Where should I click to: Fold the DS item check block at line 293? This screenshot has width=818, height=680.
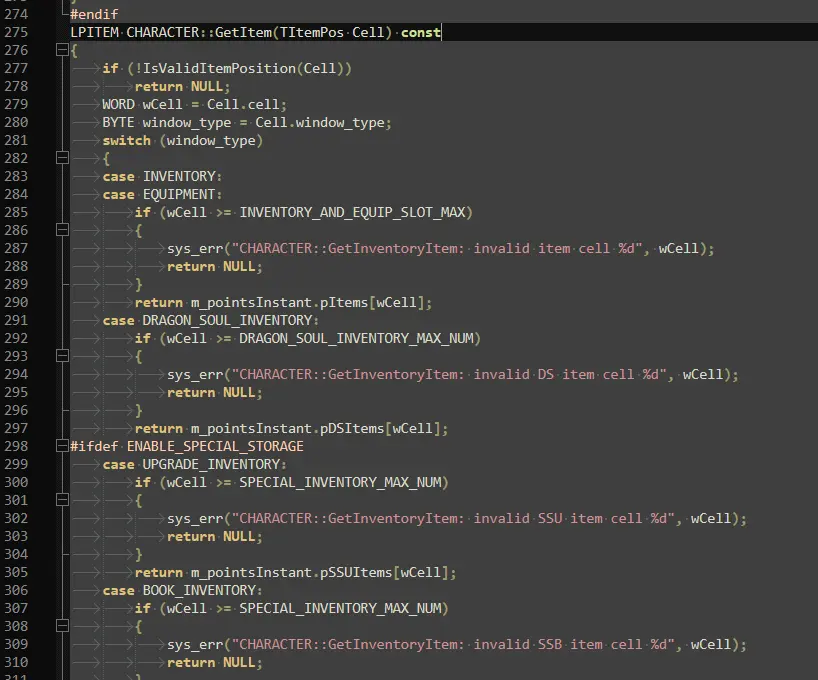click(62, 357)
